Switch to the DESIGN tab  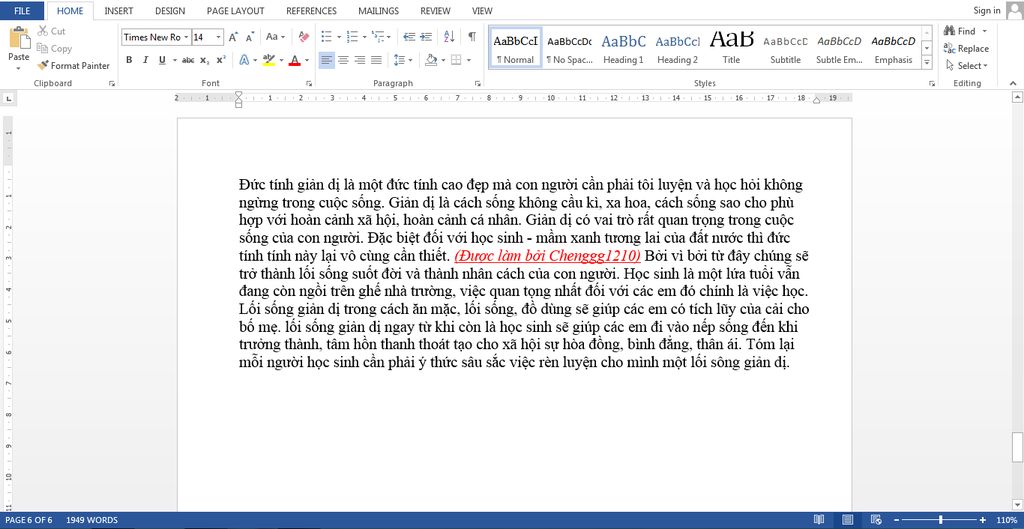pyautogui.click(x=170, y=10)
